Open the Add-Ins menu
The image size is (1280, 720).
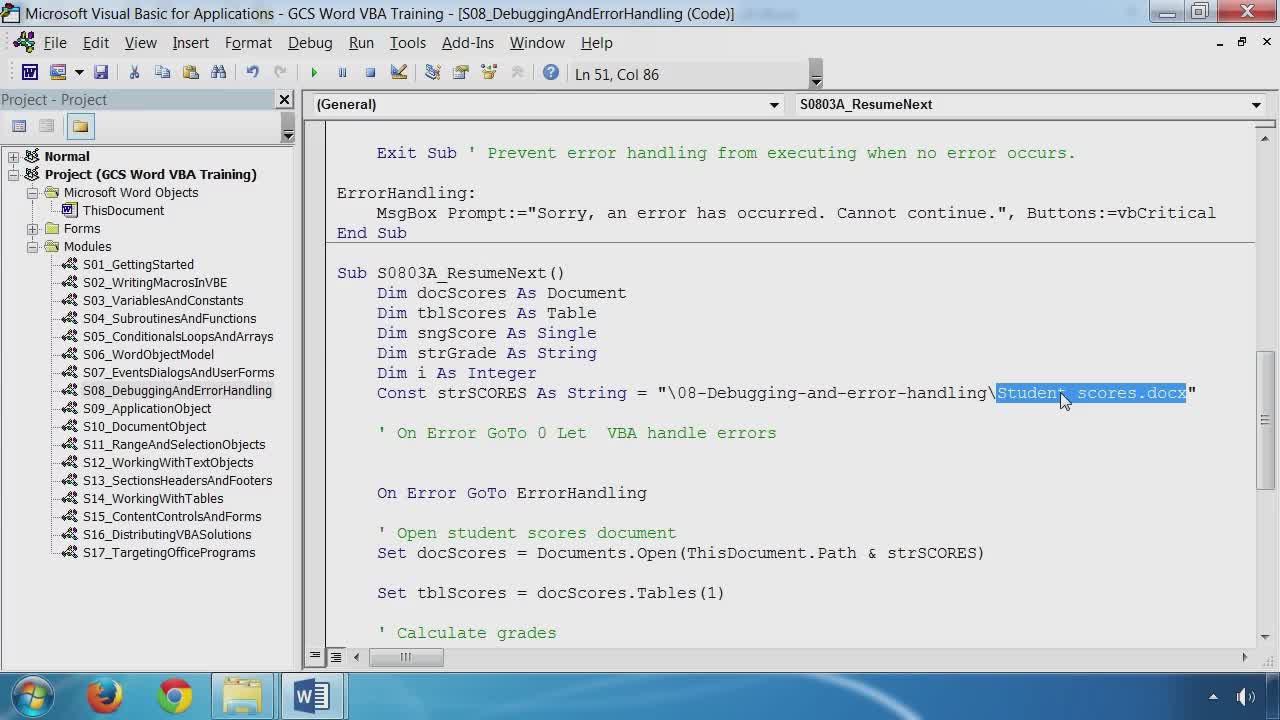[467, 43]
